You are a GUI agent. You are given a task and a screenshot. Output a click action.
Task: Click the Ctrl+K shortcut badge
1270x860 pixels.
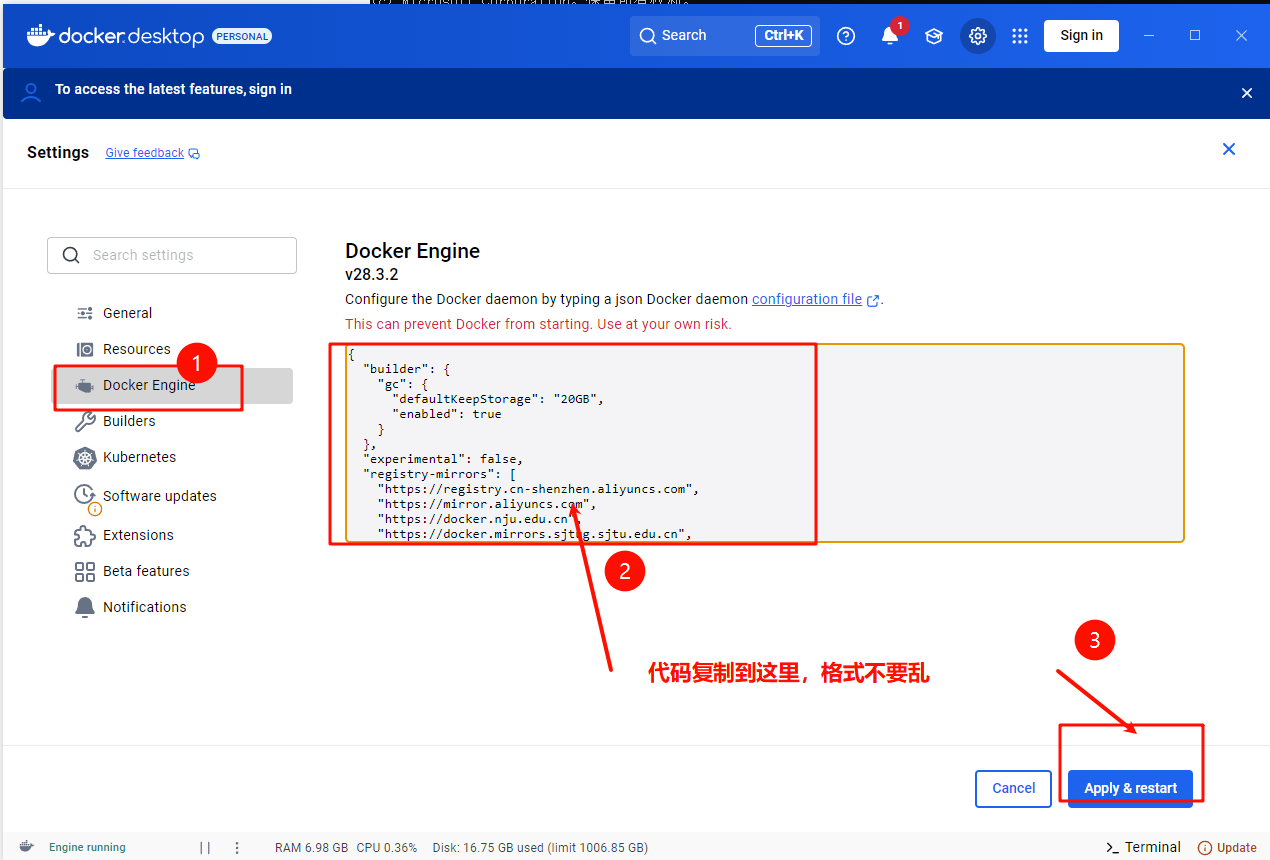[783, 36]
